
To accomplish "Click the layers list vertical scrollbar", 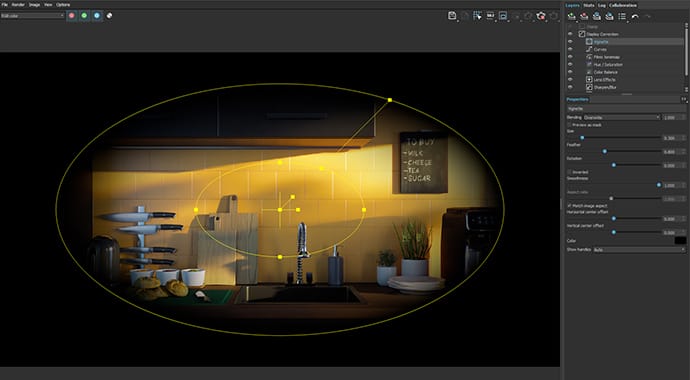I will [x=686, y=52].
